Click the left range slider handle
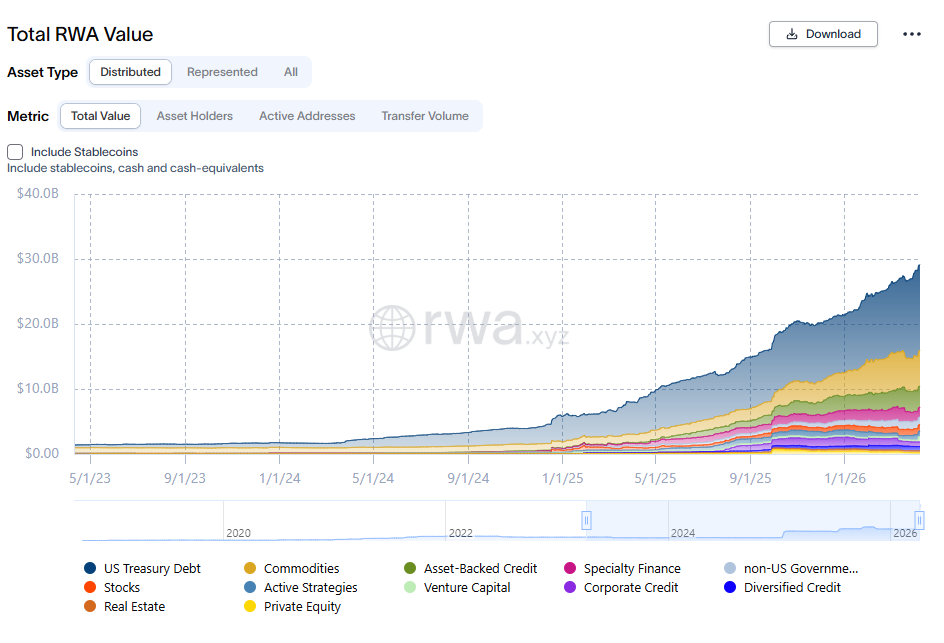The width and height of the screenshot is (944, 643). point(586,520)
